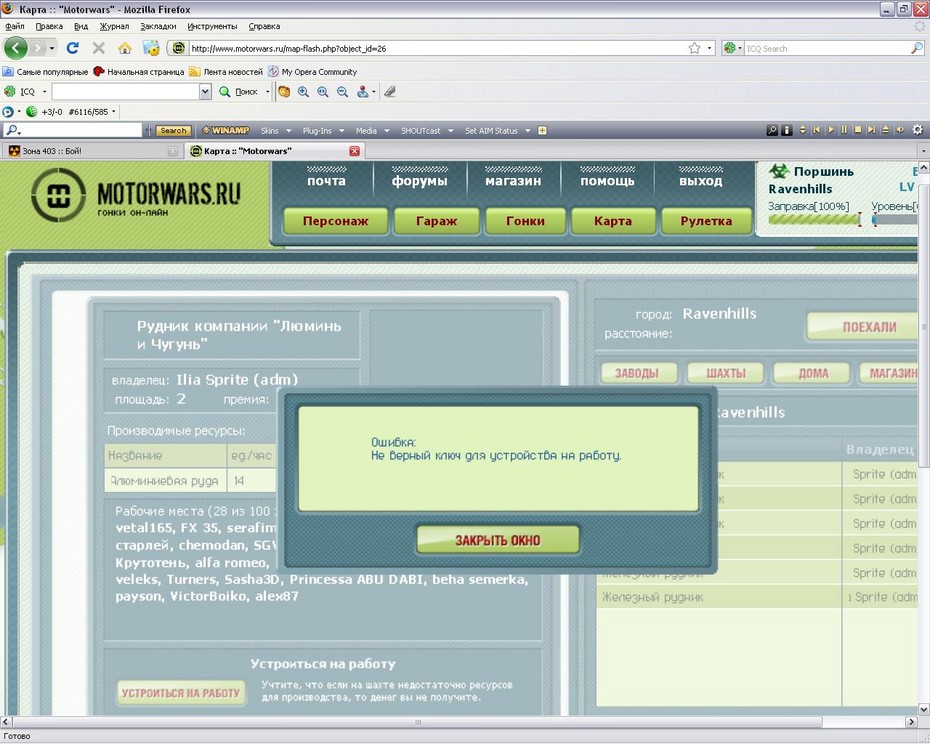Skip to next track in Winamp toolbar

click(871, 130)
